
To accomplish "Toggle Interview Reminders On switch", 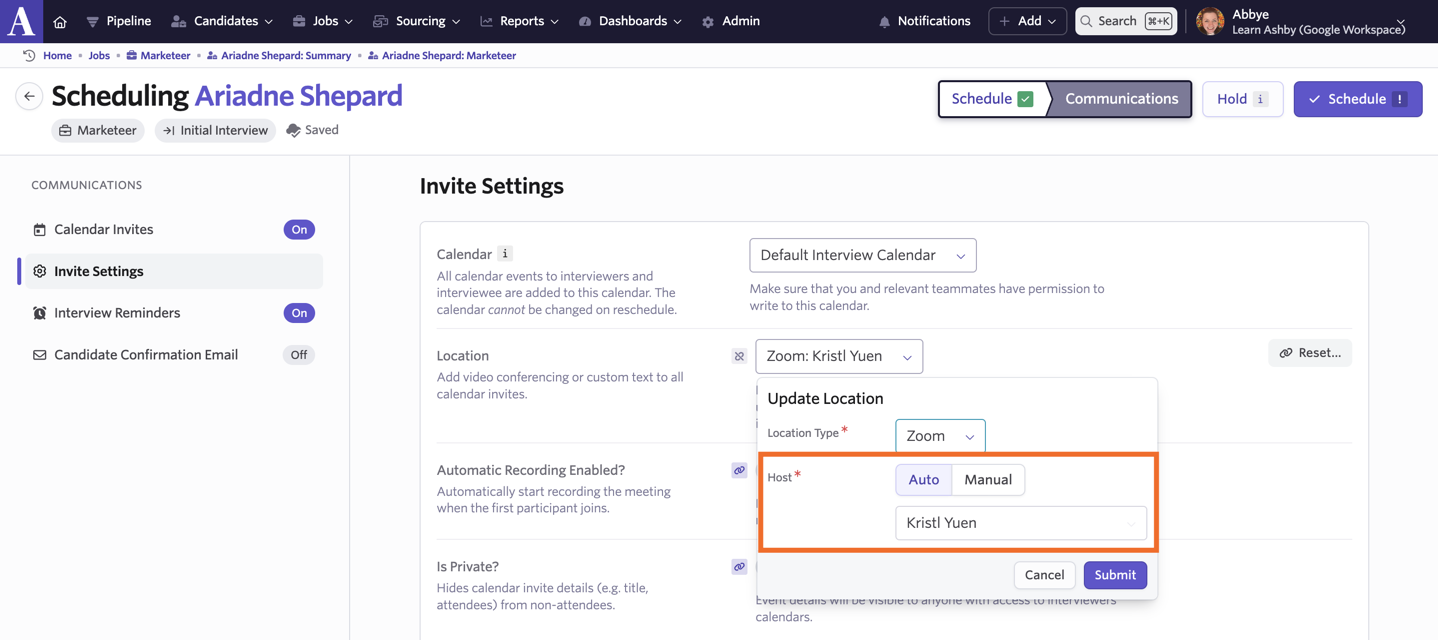I will 299,313.
